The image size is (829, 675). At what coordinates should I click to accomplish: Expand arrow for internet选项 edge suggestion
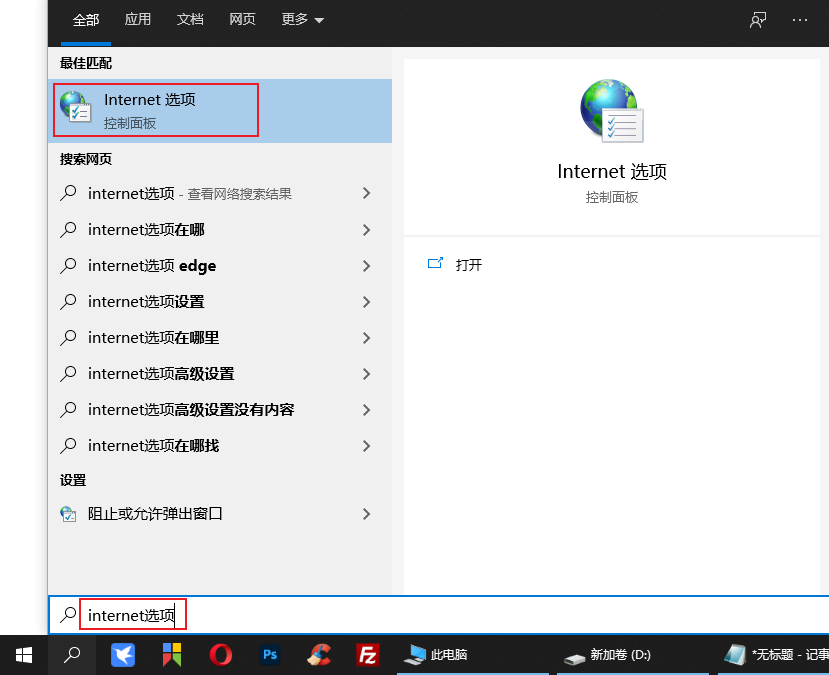[366, 266]
